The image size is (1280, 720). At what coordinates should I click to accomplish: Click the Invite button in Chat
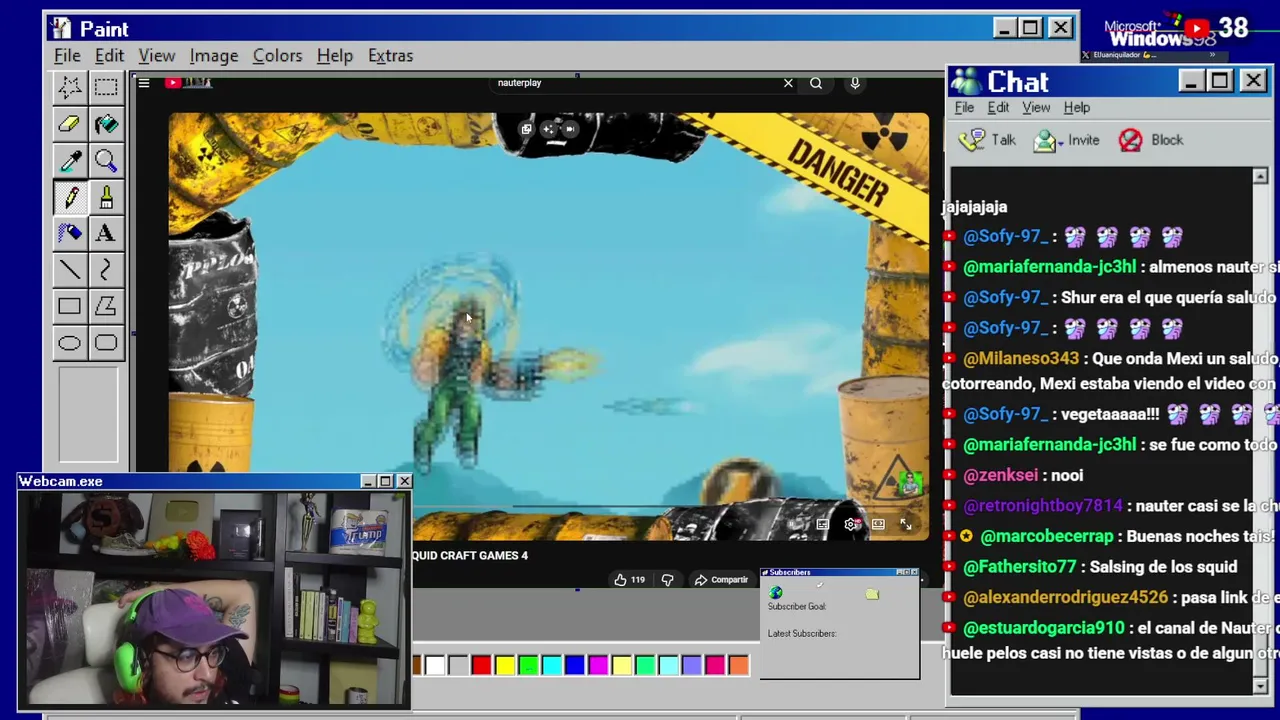pos(1066,140)
